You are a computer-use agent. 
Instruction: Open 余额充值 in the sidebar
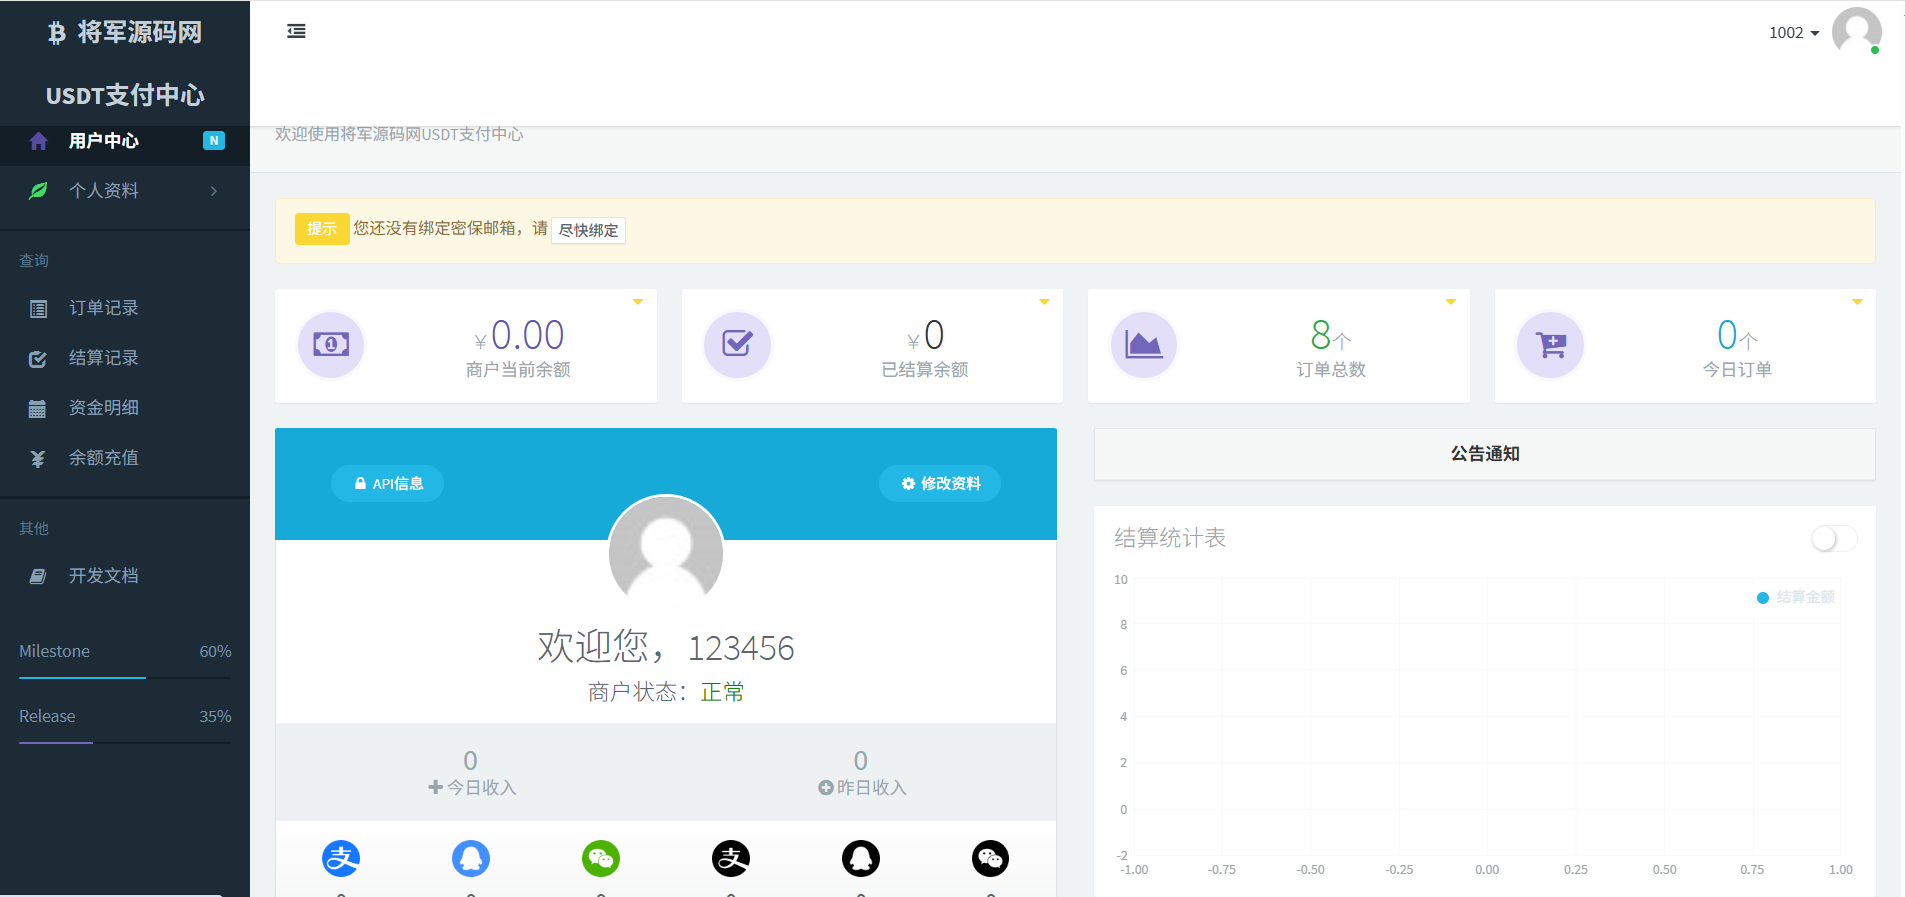pos(125,458)
